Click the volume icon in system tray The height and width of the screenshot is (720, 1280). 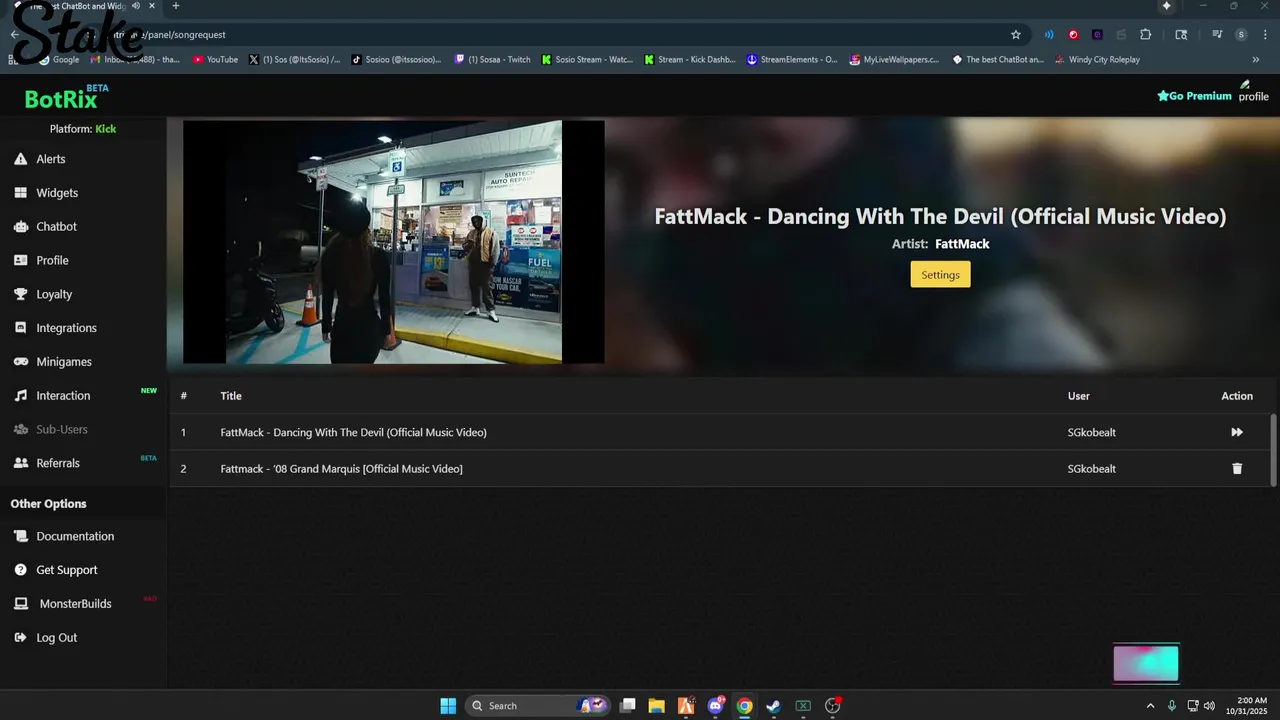click(1209, 705)
